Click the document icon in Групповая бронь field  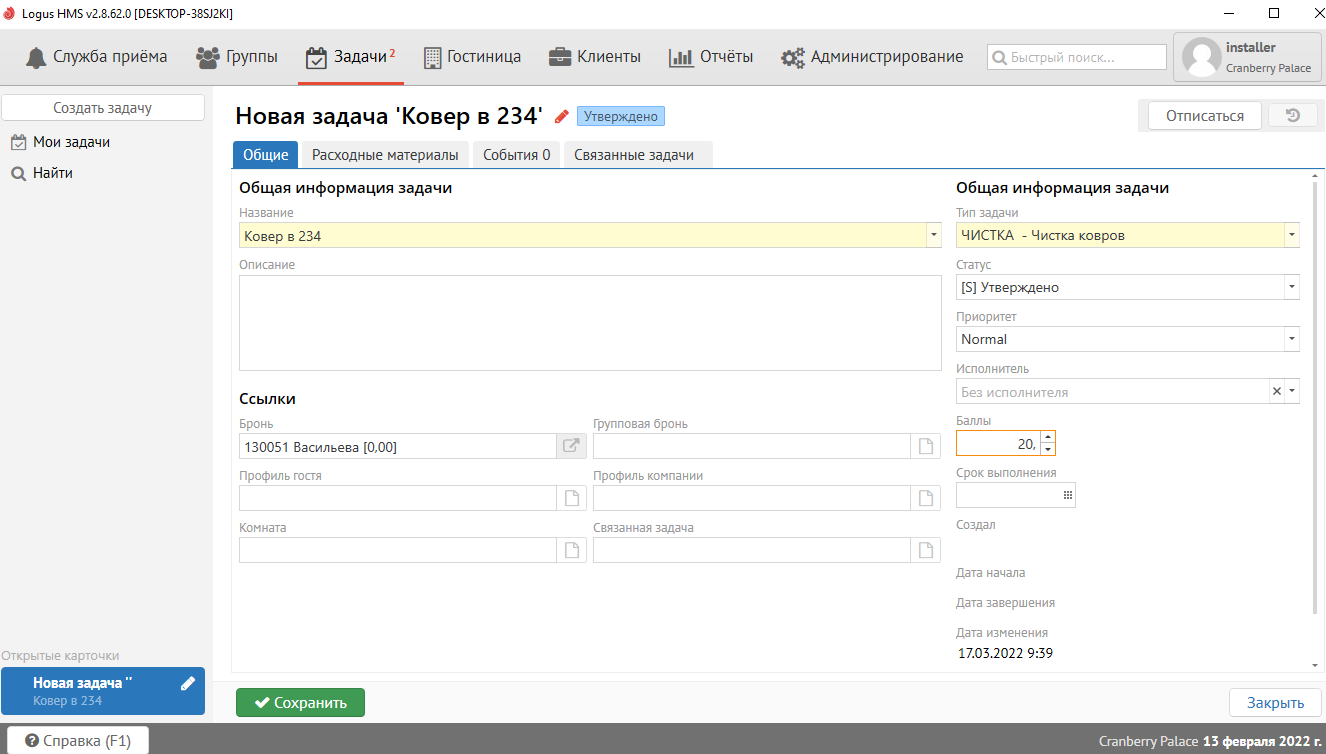click(926, 446)
